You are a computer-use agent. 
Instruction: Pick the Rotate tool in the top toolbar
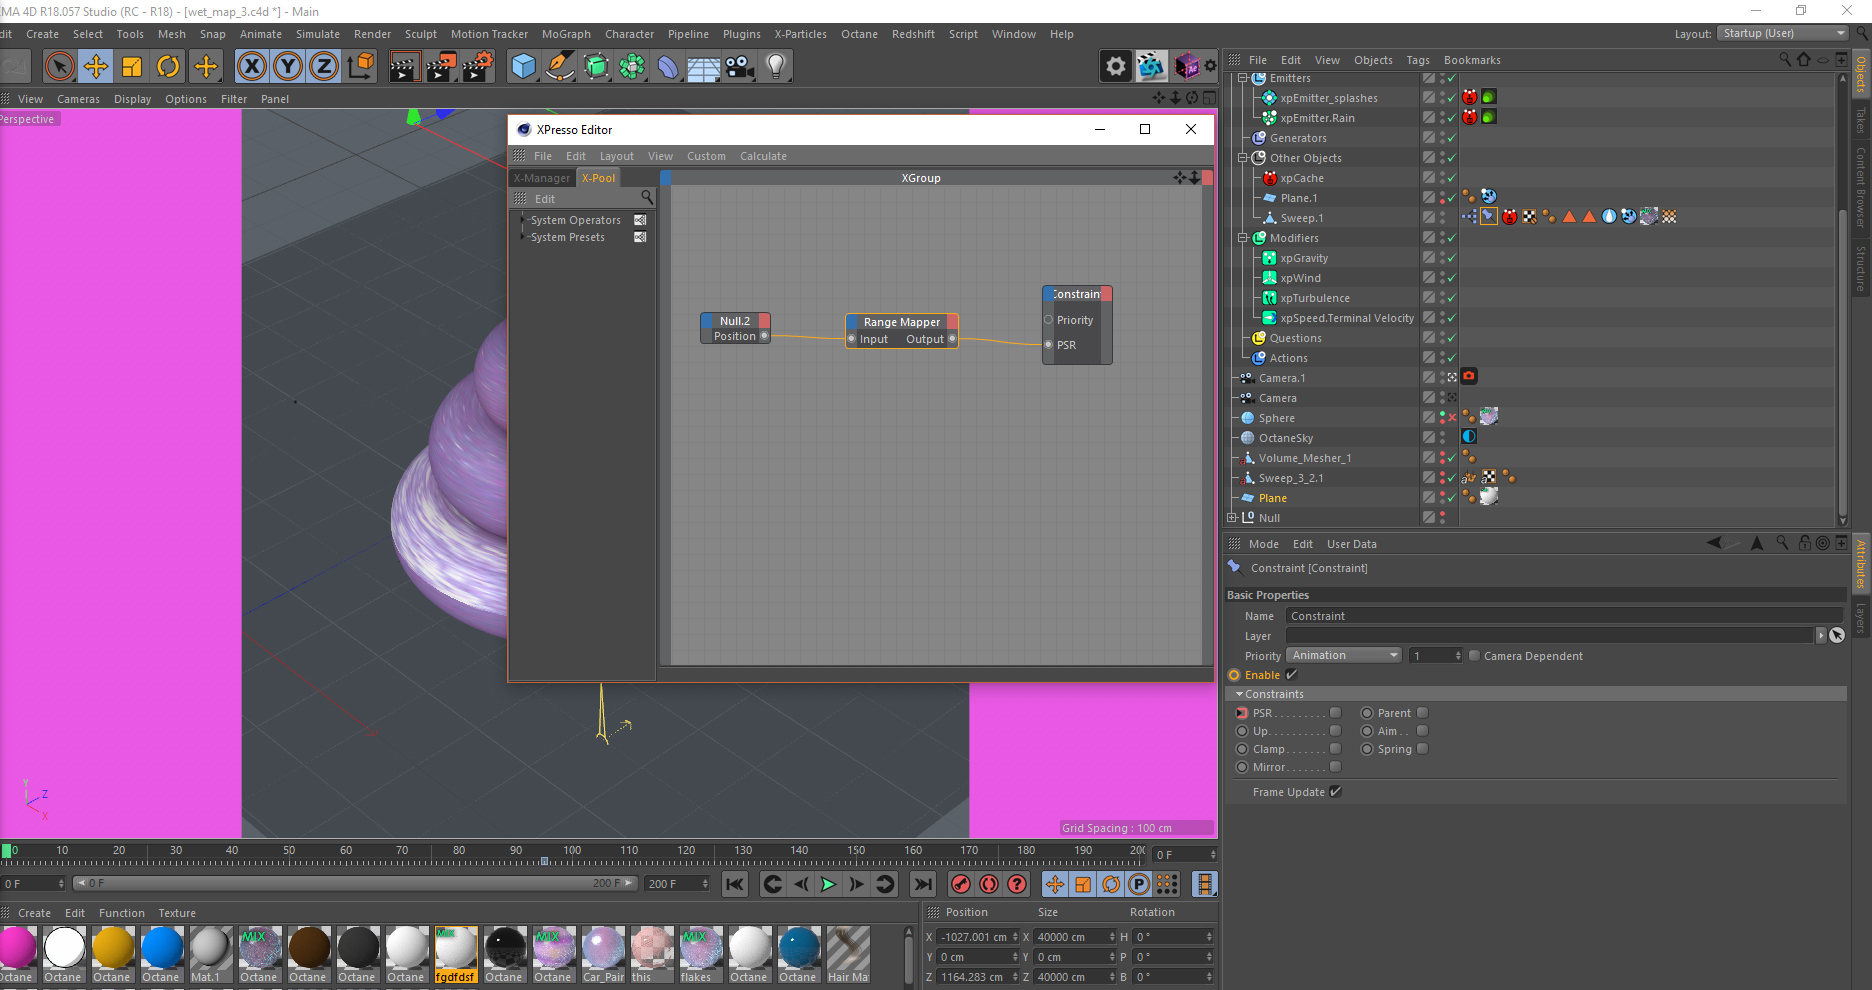pyautogui.click(x=168, y=67)
